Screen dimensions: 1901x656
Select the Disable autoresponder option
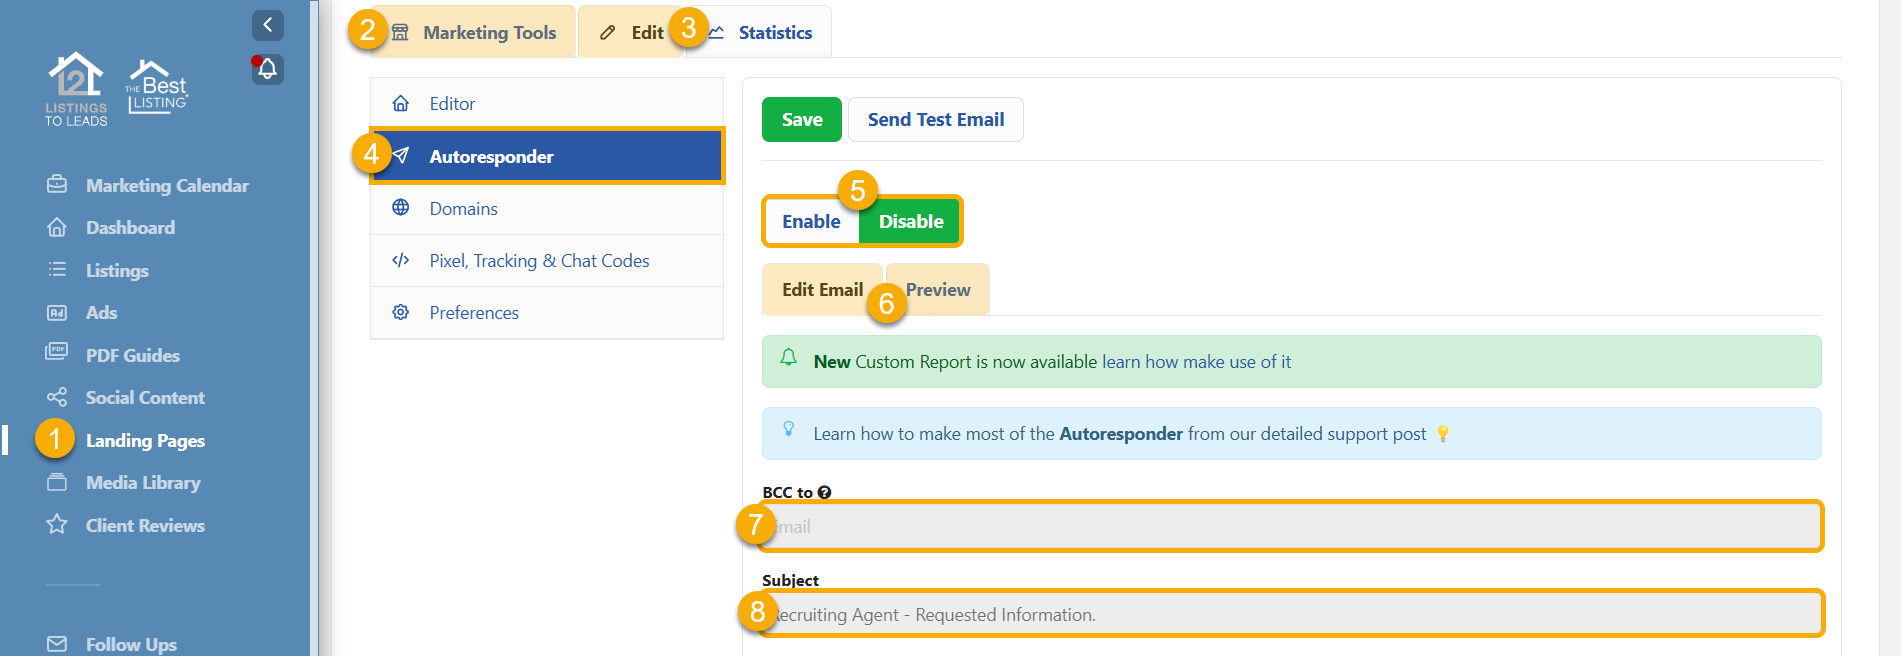(x=910, y=222)
